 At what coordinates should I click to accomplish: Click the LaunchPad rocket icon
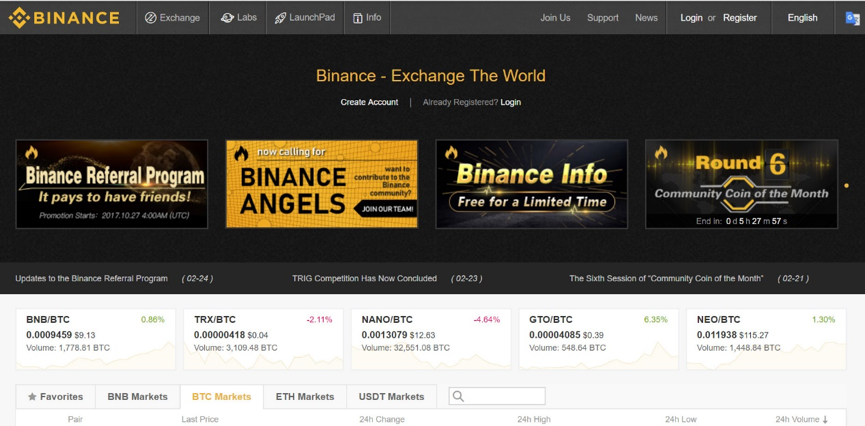(x=280, y=18)
